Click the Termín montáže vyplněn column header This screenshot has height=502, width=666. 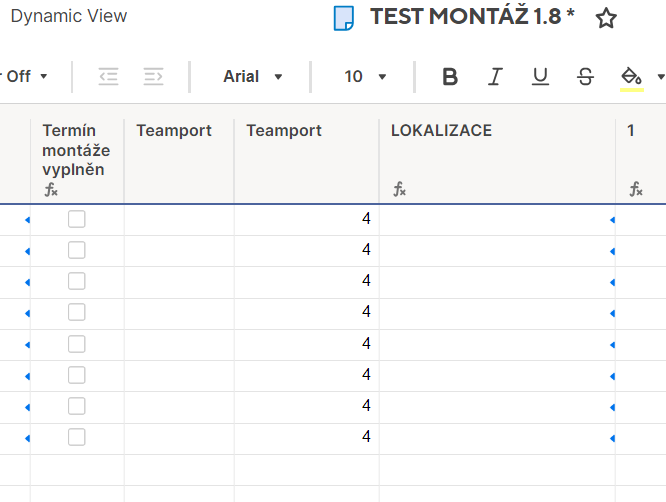pyautogui.click(x=76, y=150)
